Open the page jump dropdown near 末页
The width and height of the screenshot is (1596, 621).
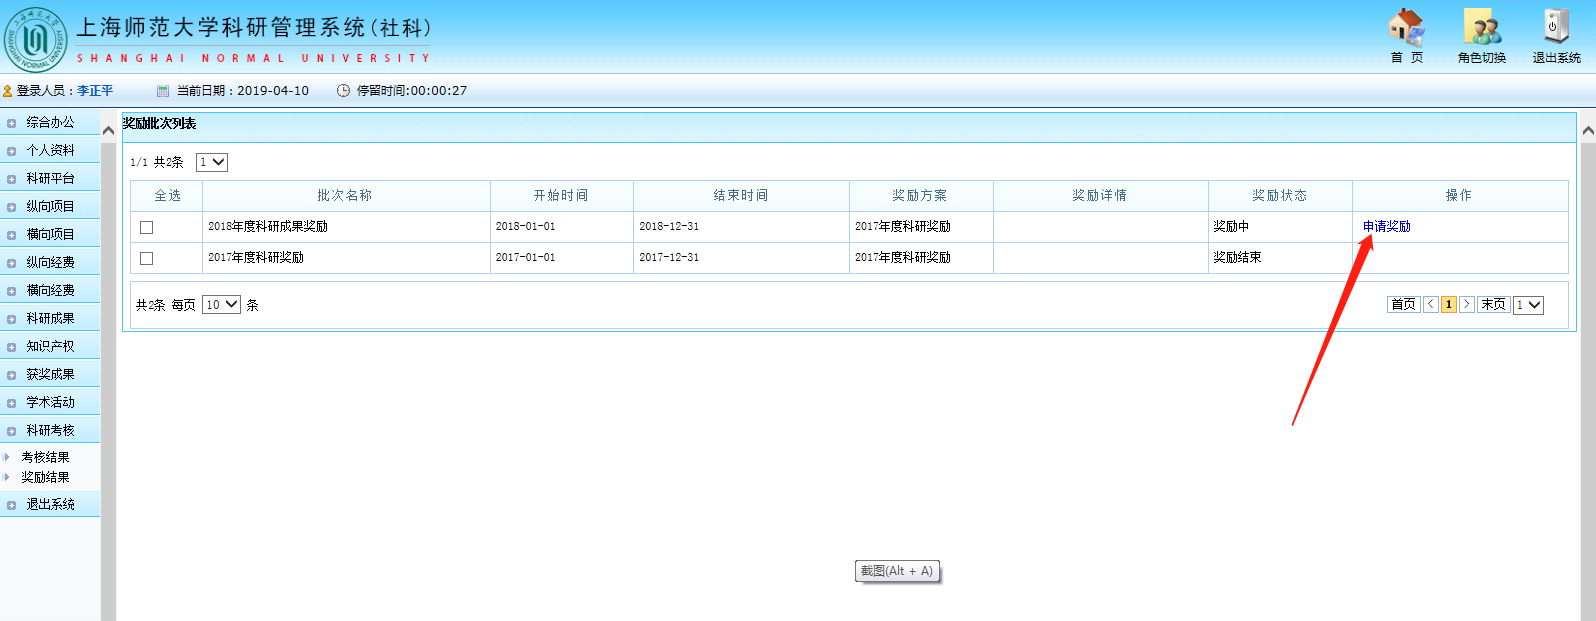coord(1528,305)
